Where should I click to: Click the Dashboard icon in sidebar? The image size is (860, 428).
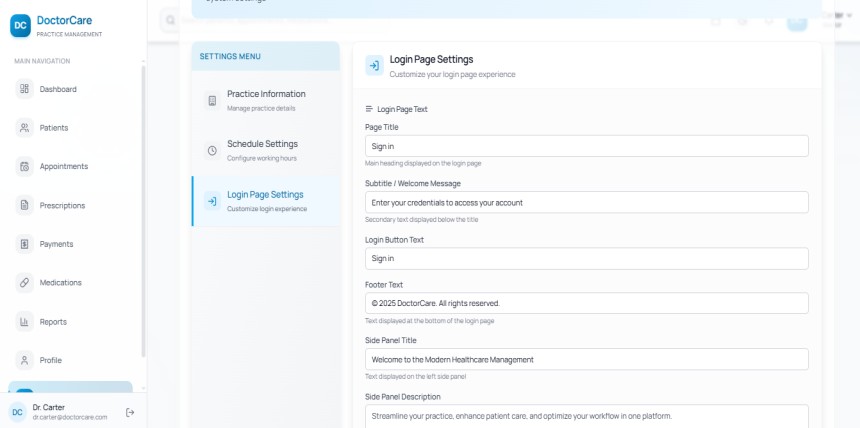(25, 89)
